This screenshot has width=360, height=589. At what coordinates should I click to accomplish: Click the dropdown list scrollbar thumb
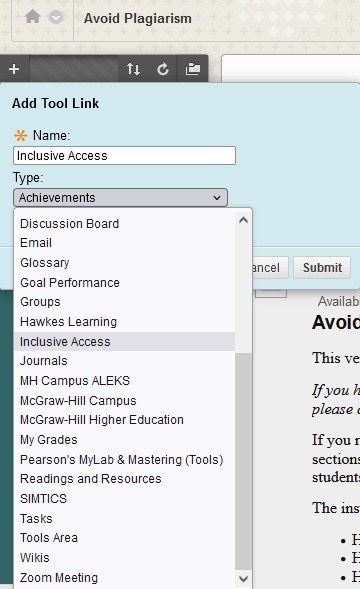coord(244,462)
